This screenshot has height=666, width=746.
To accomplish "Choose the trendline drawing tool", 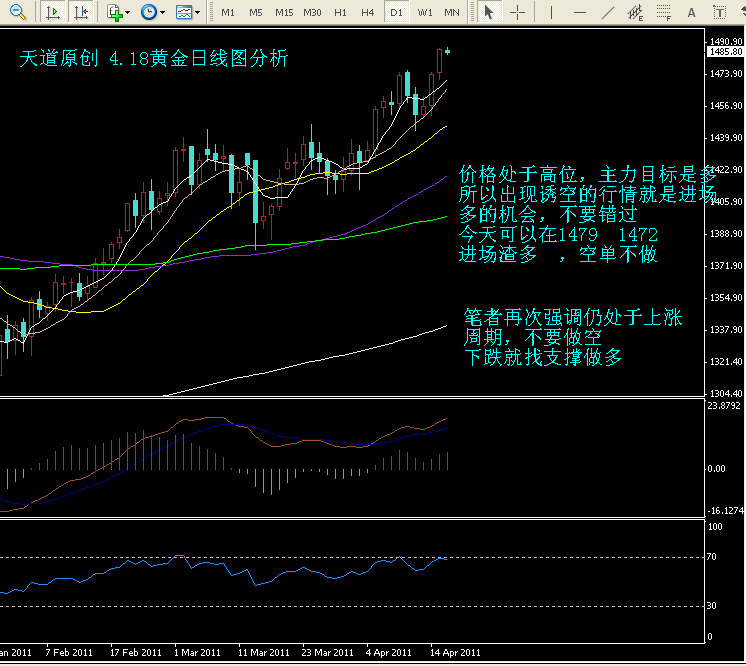I will (x=607, y=12).
